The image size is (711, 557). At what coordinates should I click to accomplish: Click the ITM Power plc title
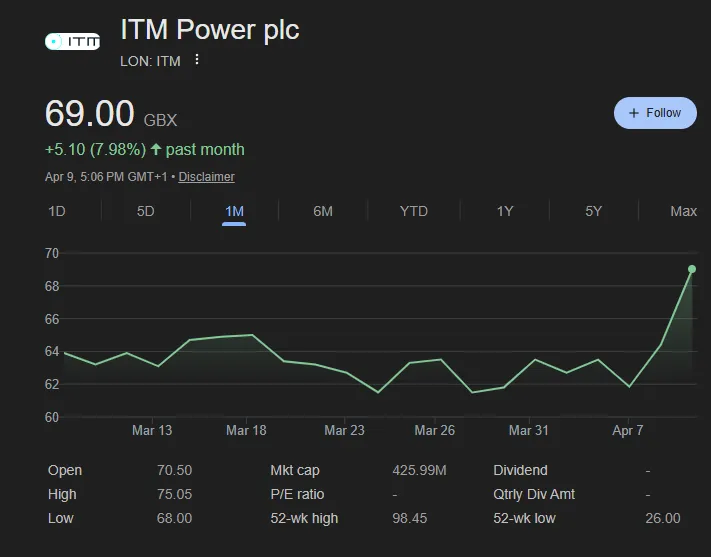(210, 29)
